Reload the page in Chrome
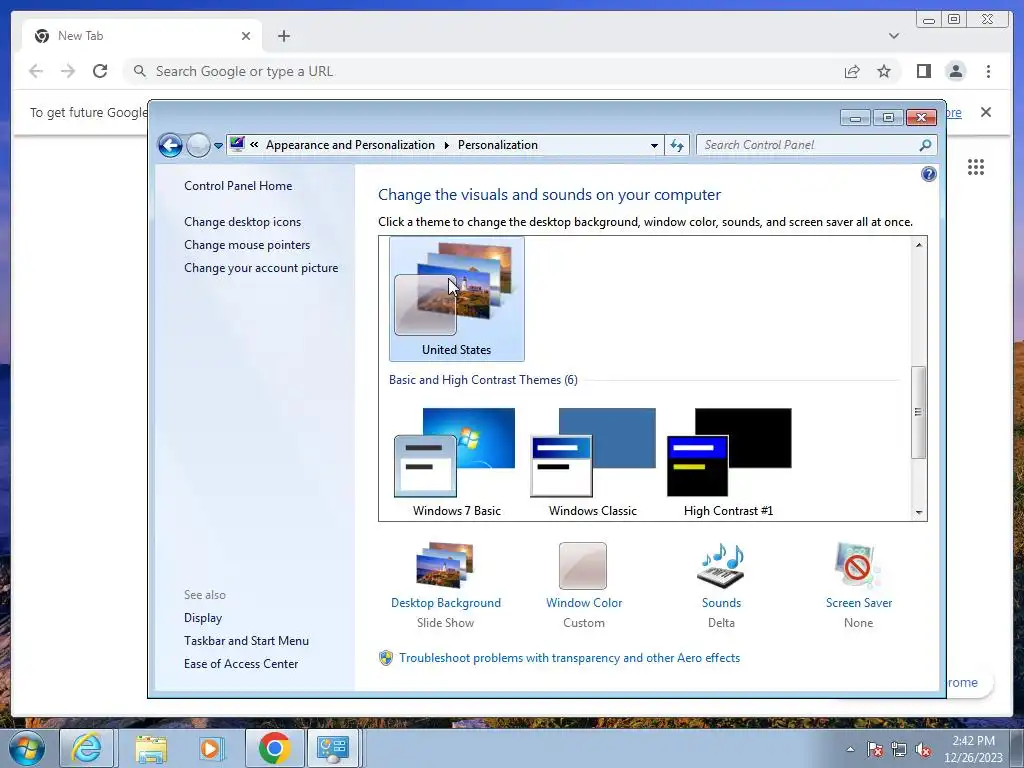 [x=100, y=71]
